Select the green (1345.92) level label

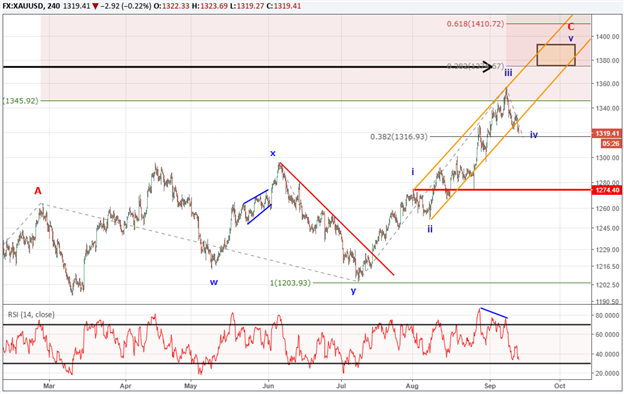point(21,101)
